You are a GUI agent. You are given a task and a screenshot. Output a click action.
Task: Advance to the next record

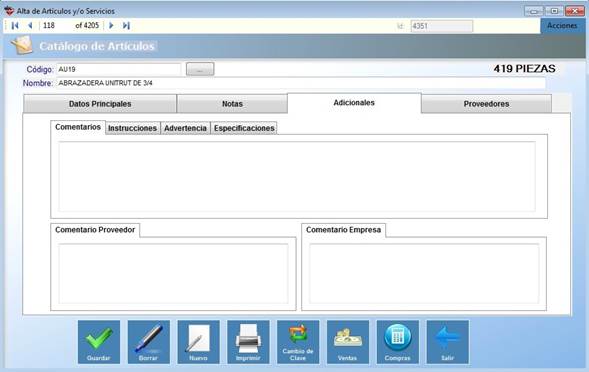111,26
